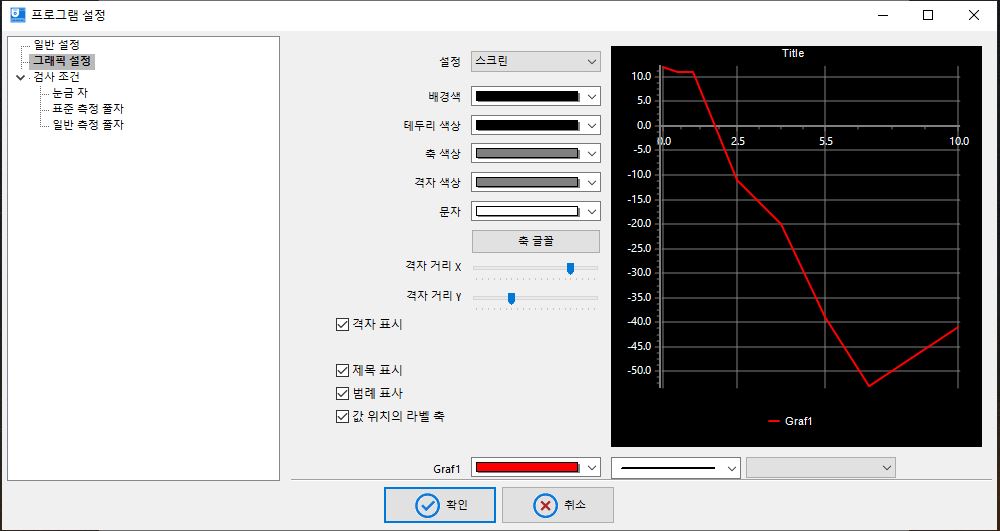The width and height of the screenshot is (1000, 531).
Task: Open the 설정 dropdown showing 스크린
Action: (536, 61)
